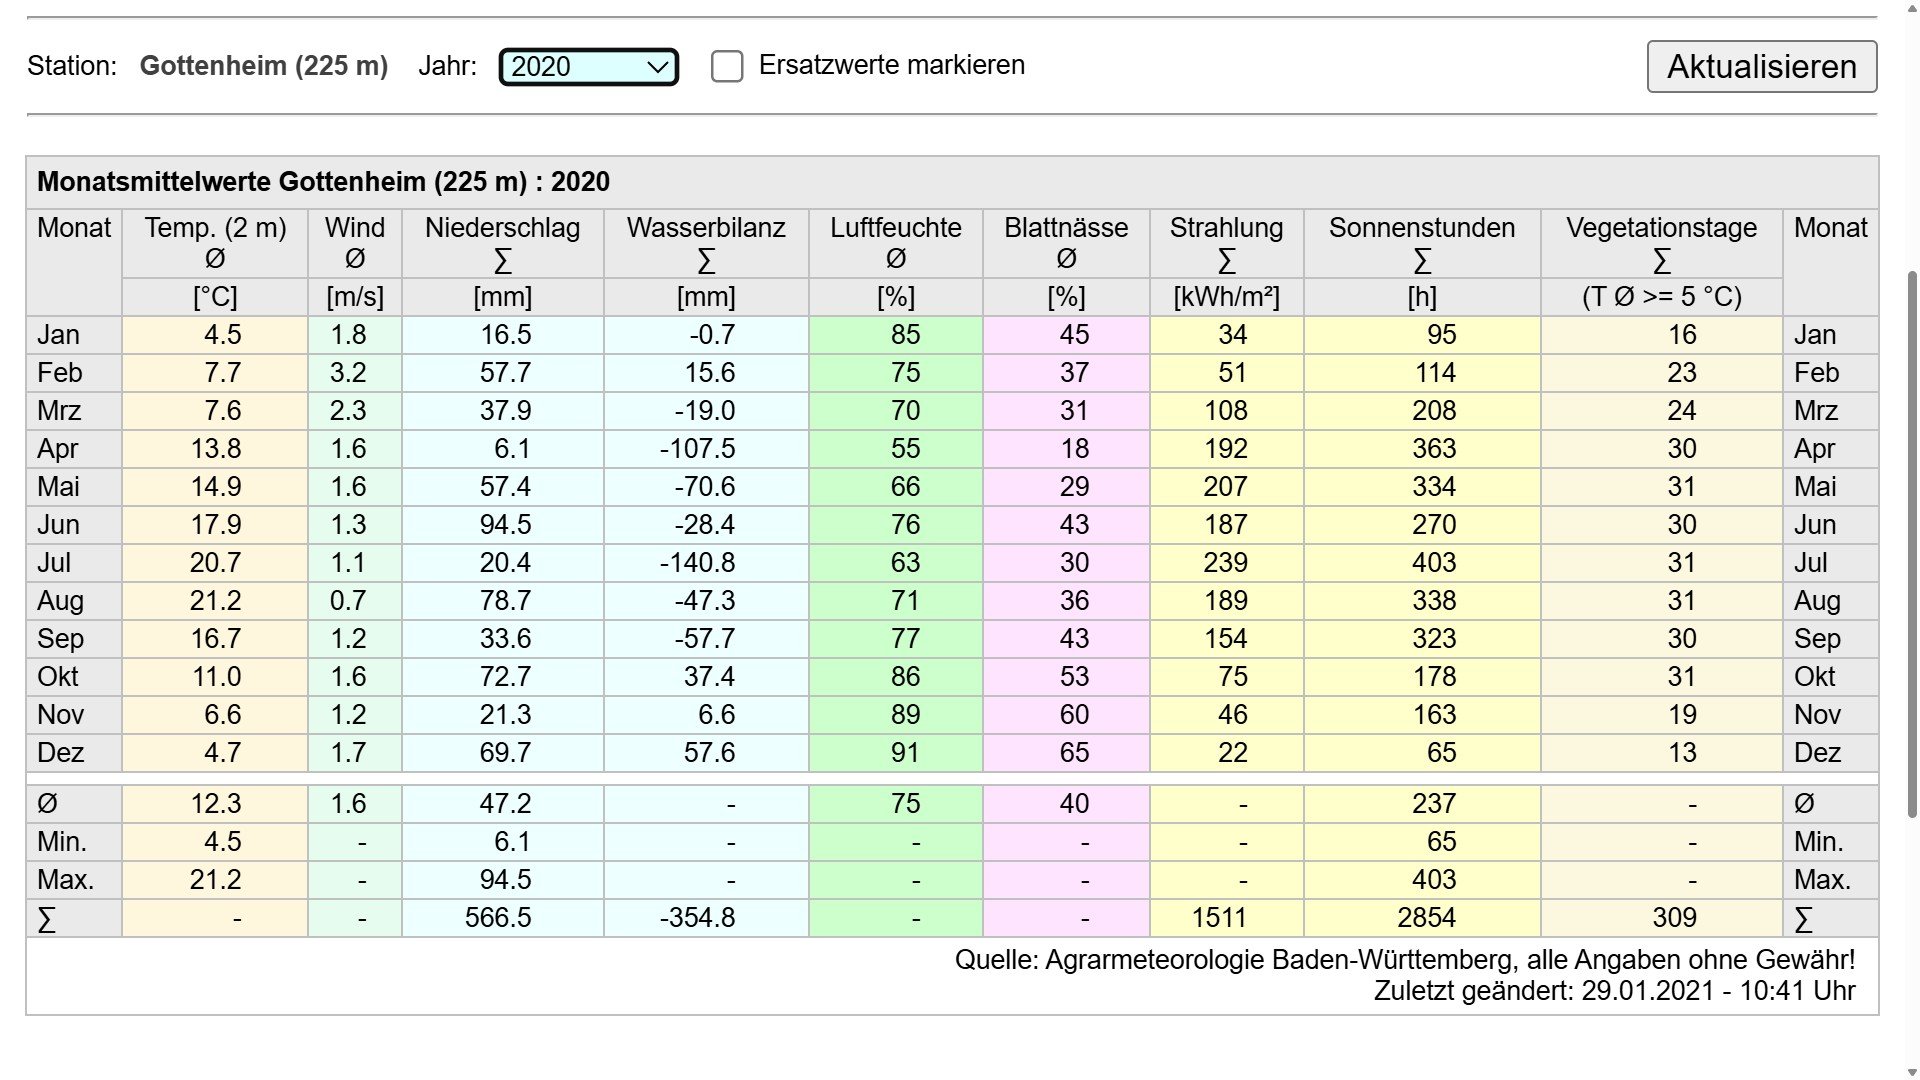The width and height of the screenshot is (1920, 1080).
Task: Open the Jahr 2020 dropdown
Action: 587,67
